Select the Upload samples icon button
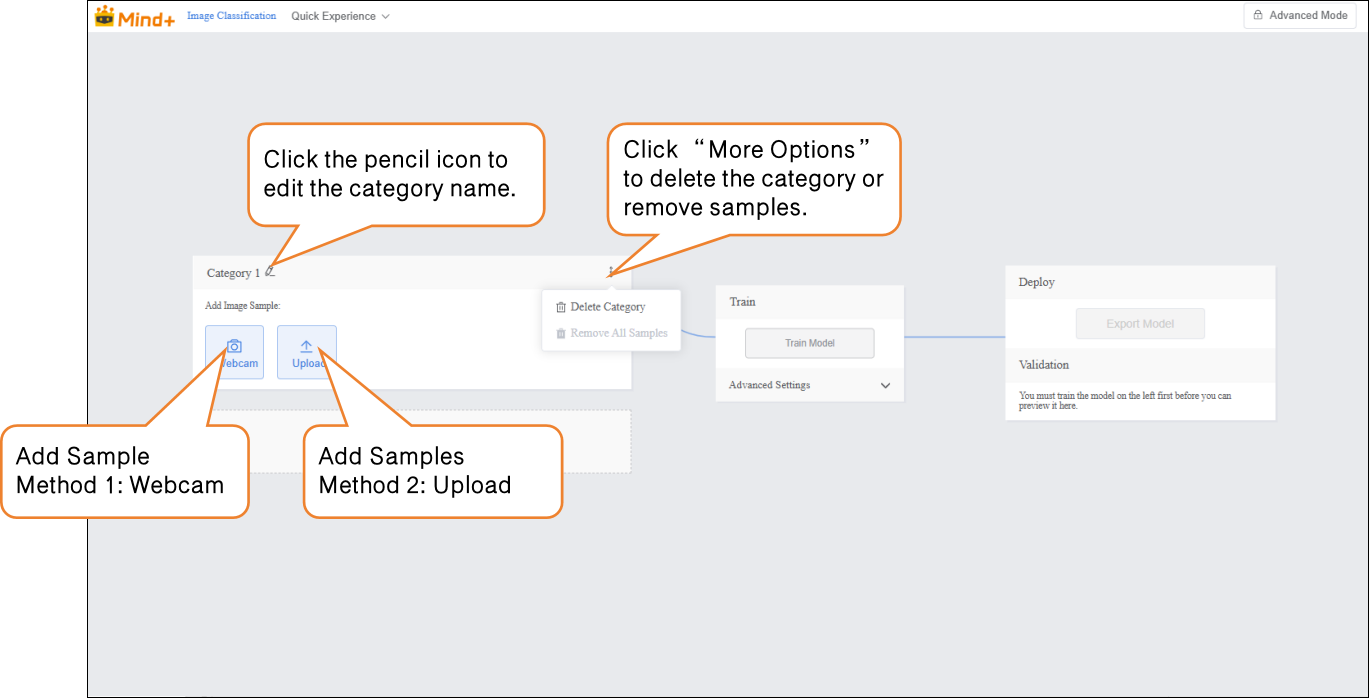The width and height of the screenshot is (1370, 698). pyautogui.click(x=307, y=351)
